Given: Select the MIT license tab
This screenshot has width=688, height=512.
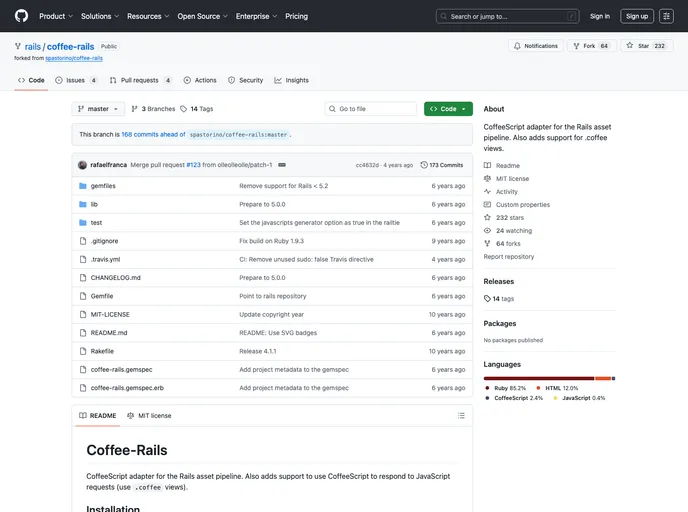Looking at the screenshot, I should click(149, 415).
